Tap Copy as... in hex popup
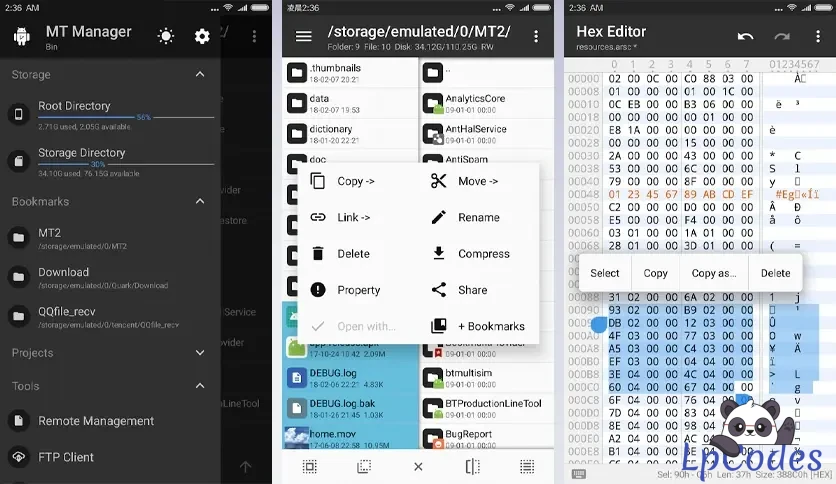Viewport: 836px width, 484px height. pyautogui.click(x=714, y=273)
